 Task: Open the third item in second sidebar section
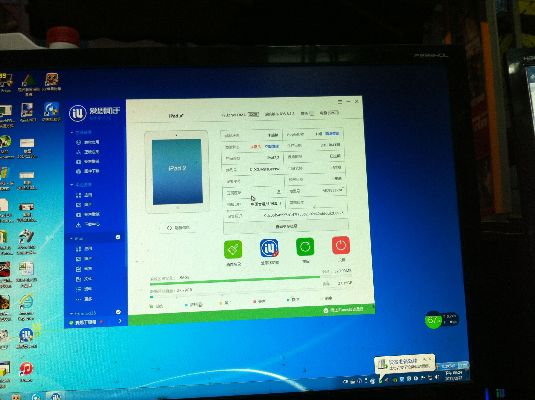point(88,214)
